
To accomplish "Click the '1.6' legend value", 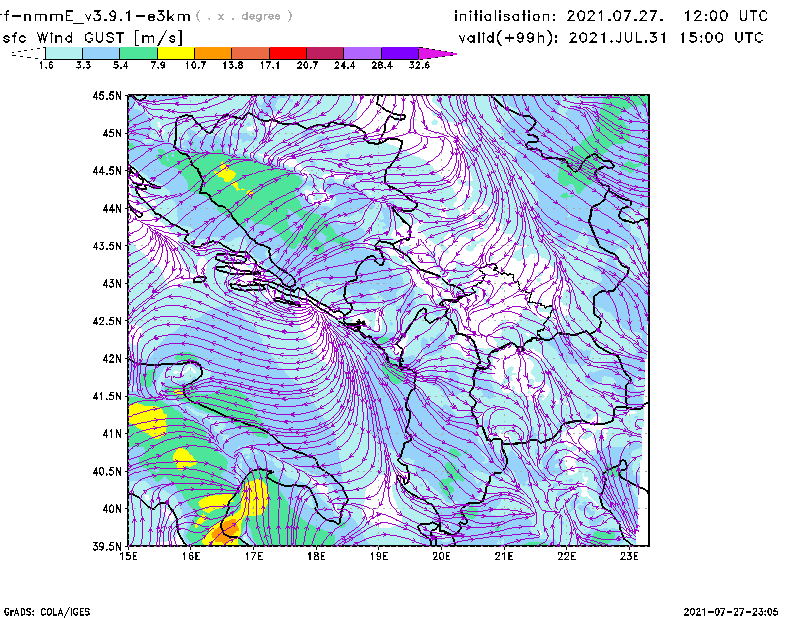I will point(46,65).
